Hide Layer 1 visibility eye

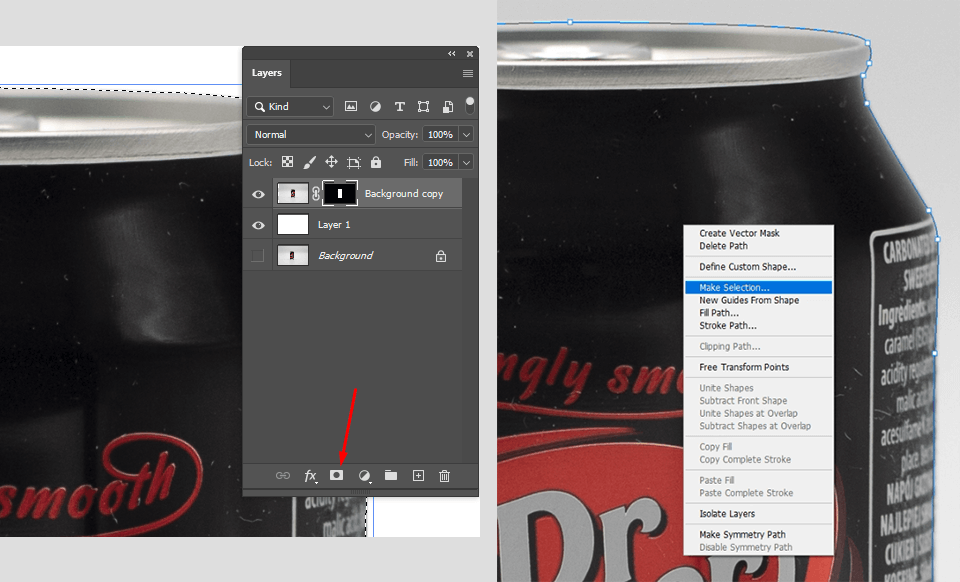[x=258, y=225]
